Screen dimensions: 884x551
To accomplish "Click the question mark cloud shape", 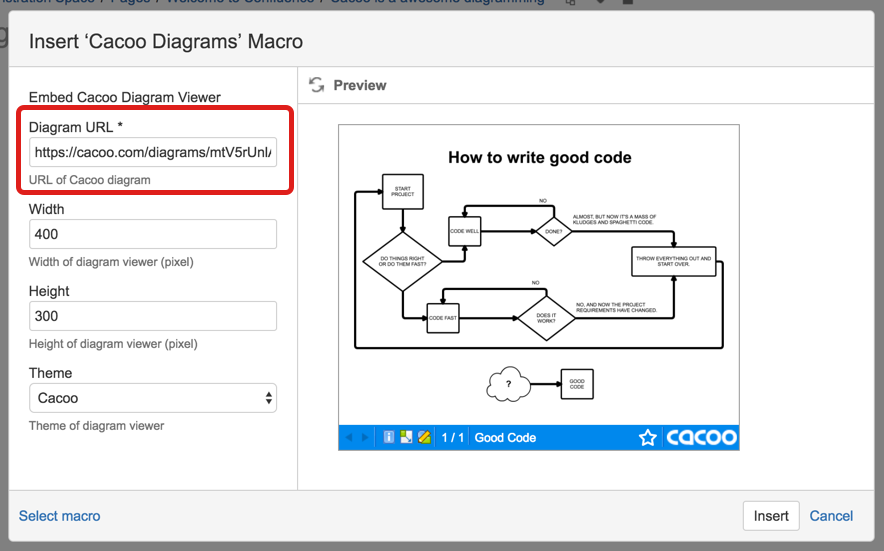I will pyautogui.click(x=508, y=384).
